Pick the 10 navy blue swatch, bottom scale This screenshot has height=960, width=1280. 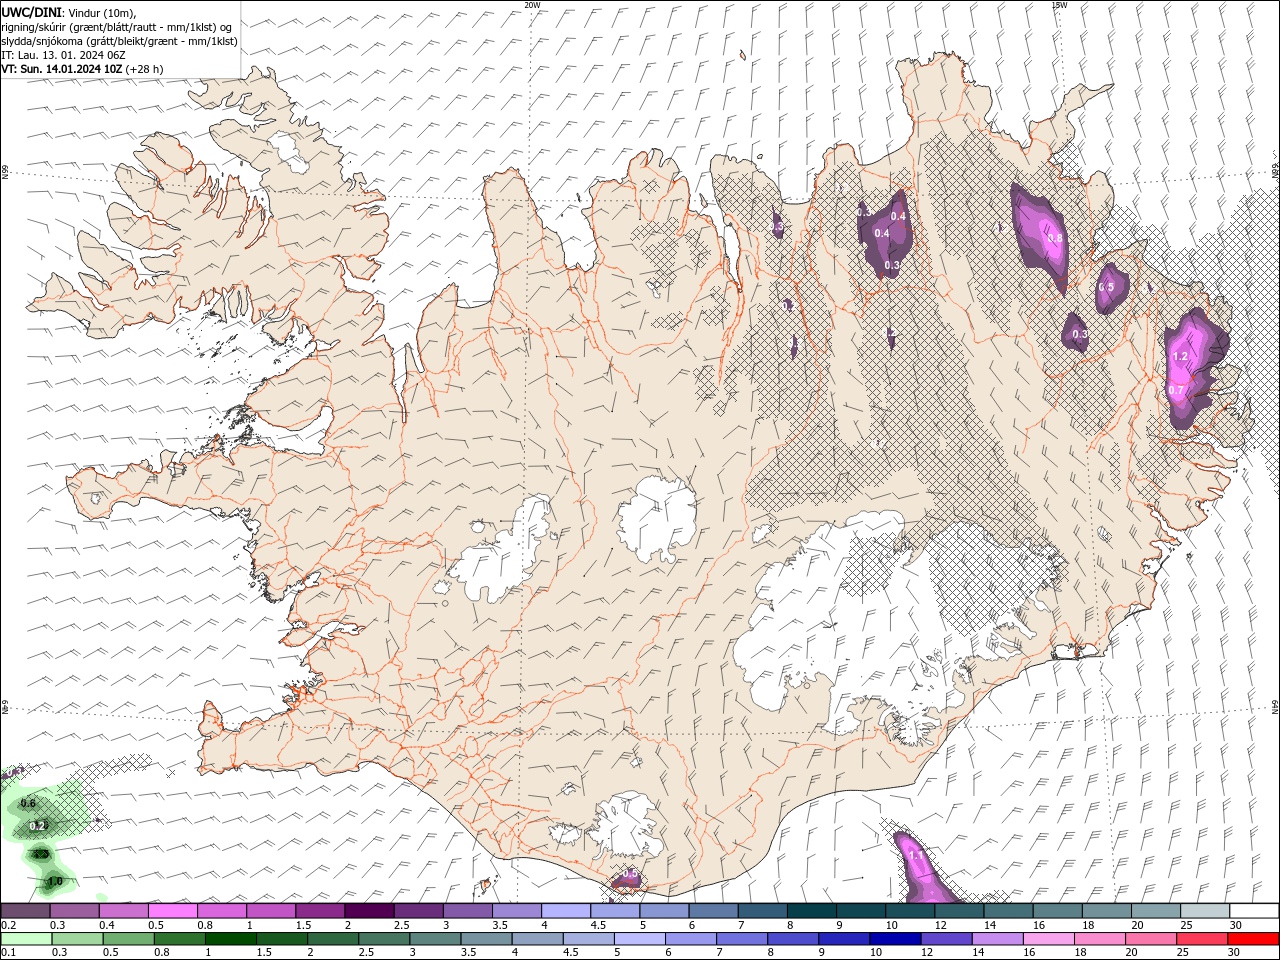[894, 939]
